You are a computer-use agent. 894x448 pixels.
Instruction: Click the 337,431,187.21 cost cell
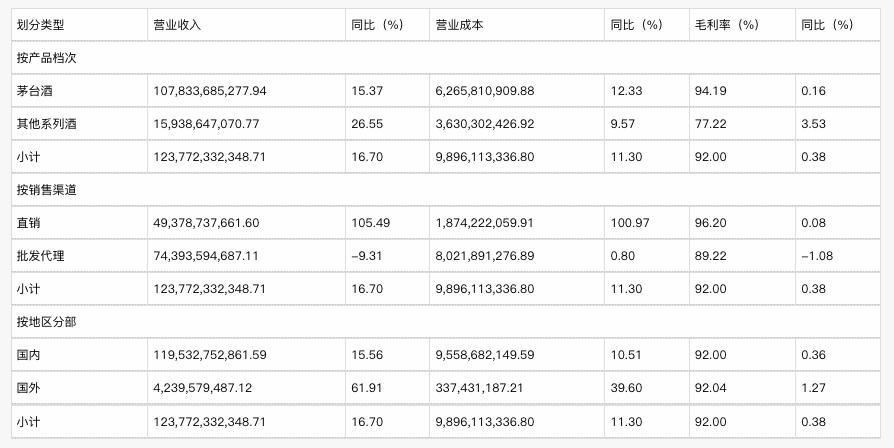478,387
